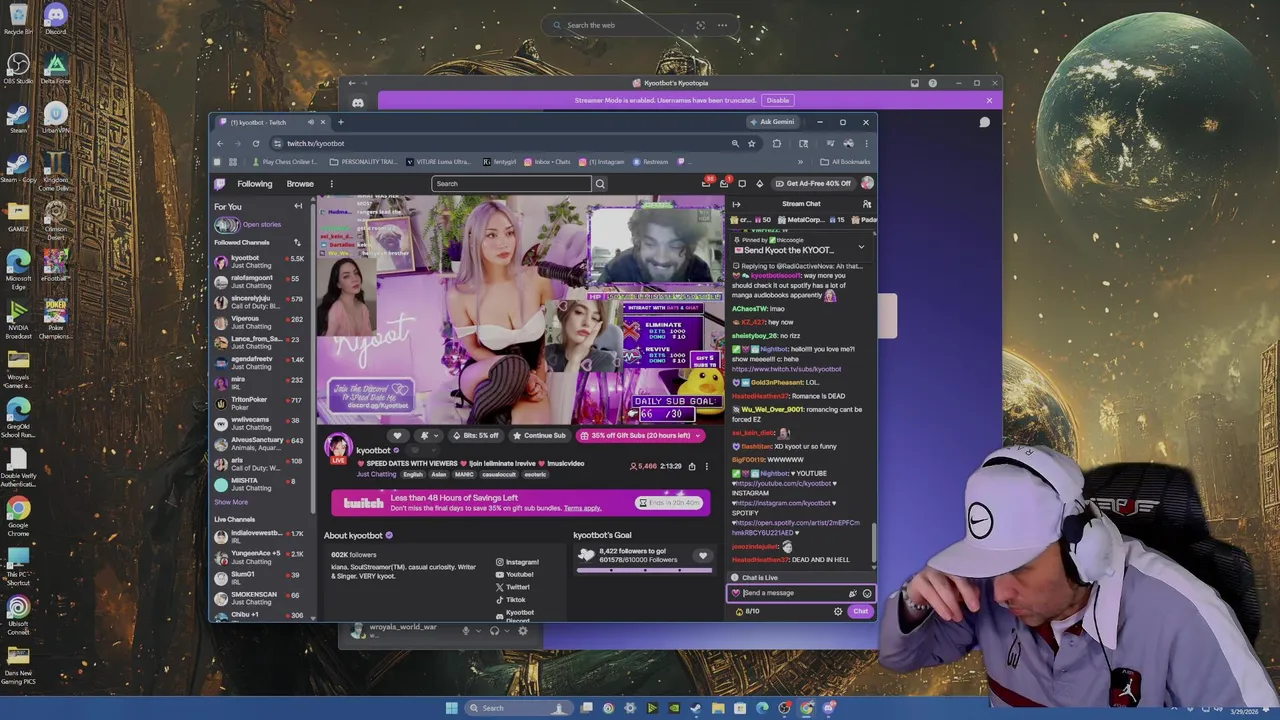The height and width of the screenshot is (720, 1280).
Task: Open stream options three dots near uptime
Action: [706, 466]
